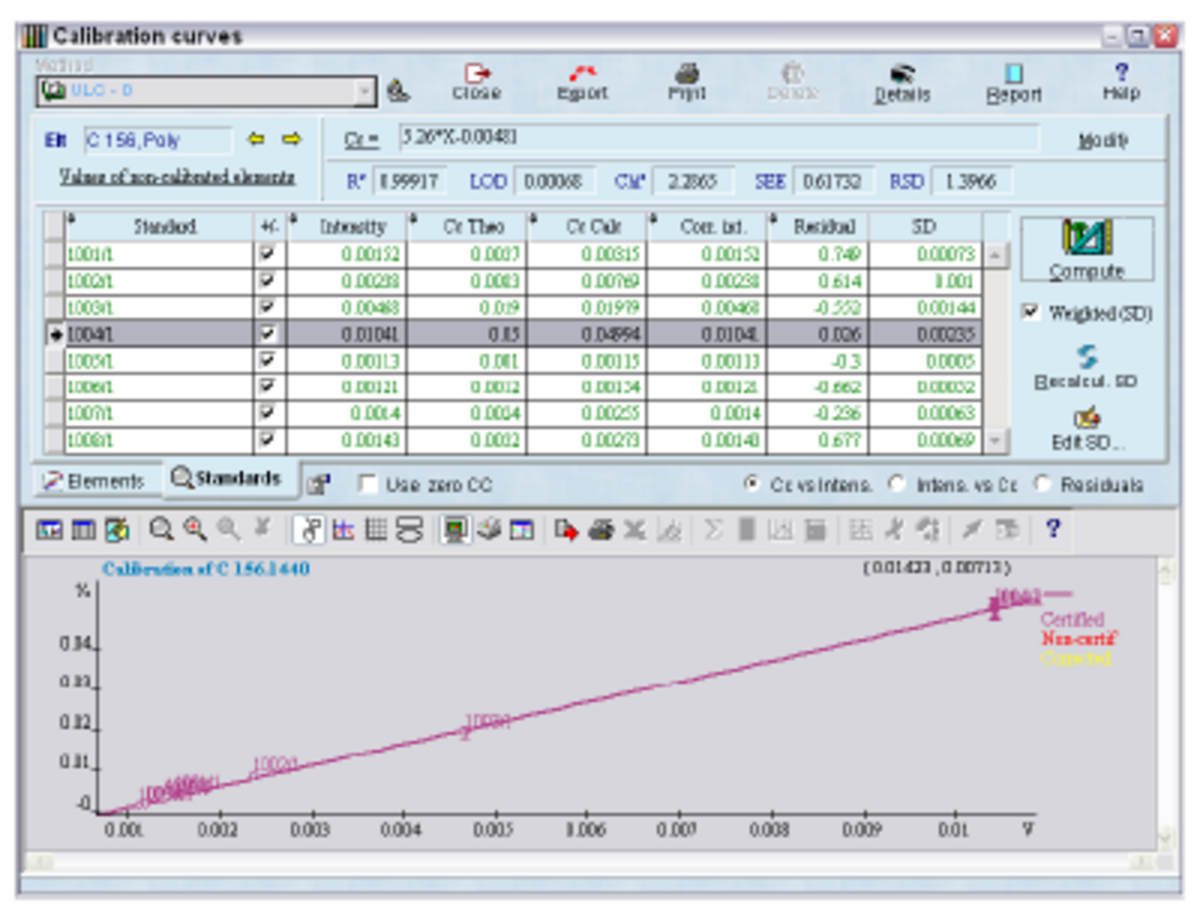Select the Intens. vs Cc radio button
Screen dimensions: 1200x912
tap(897, 484)
